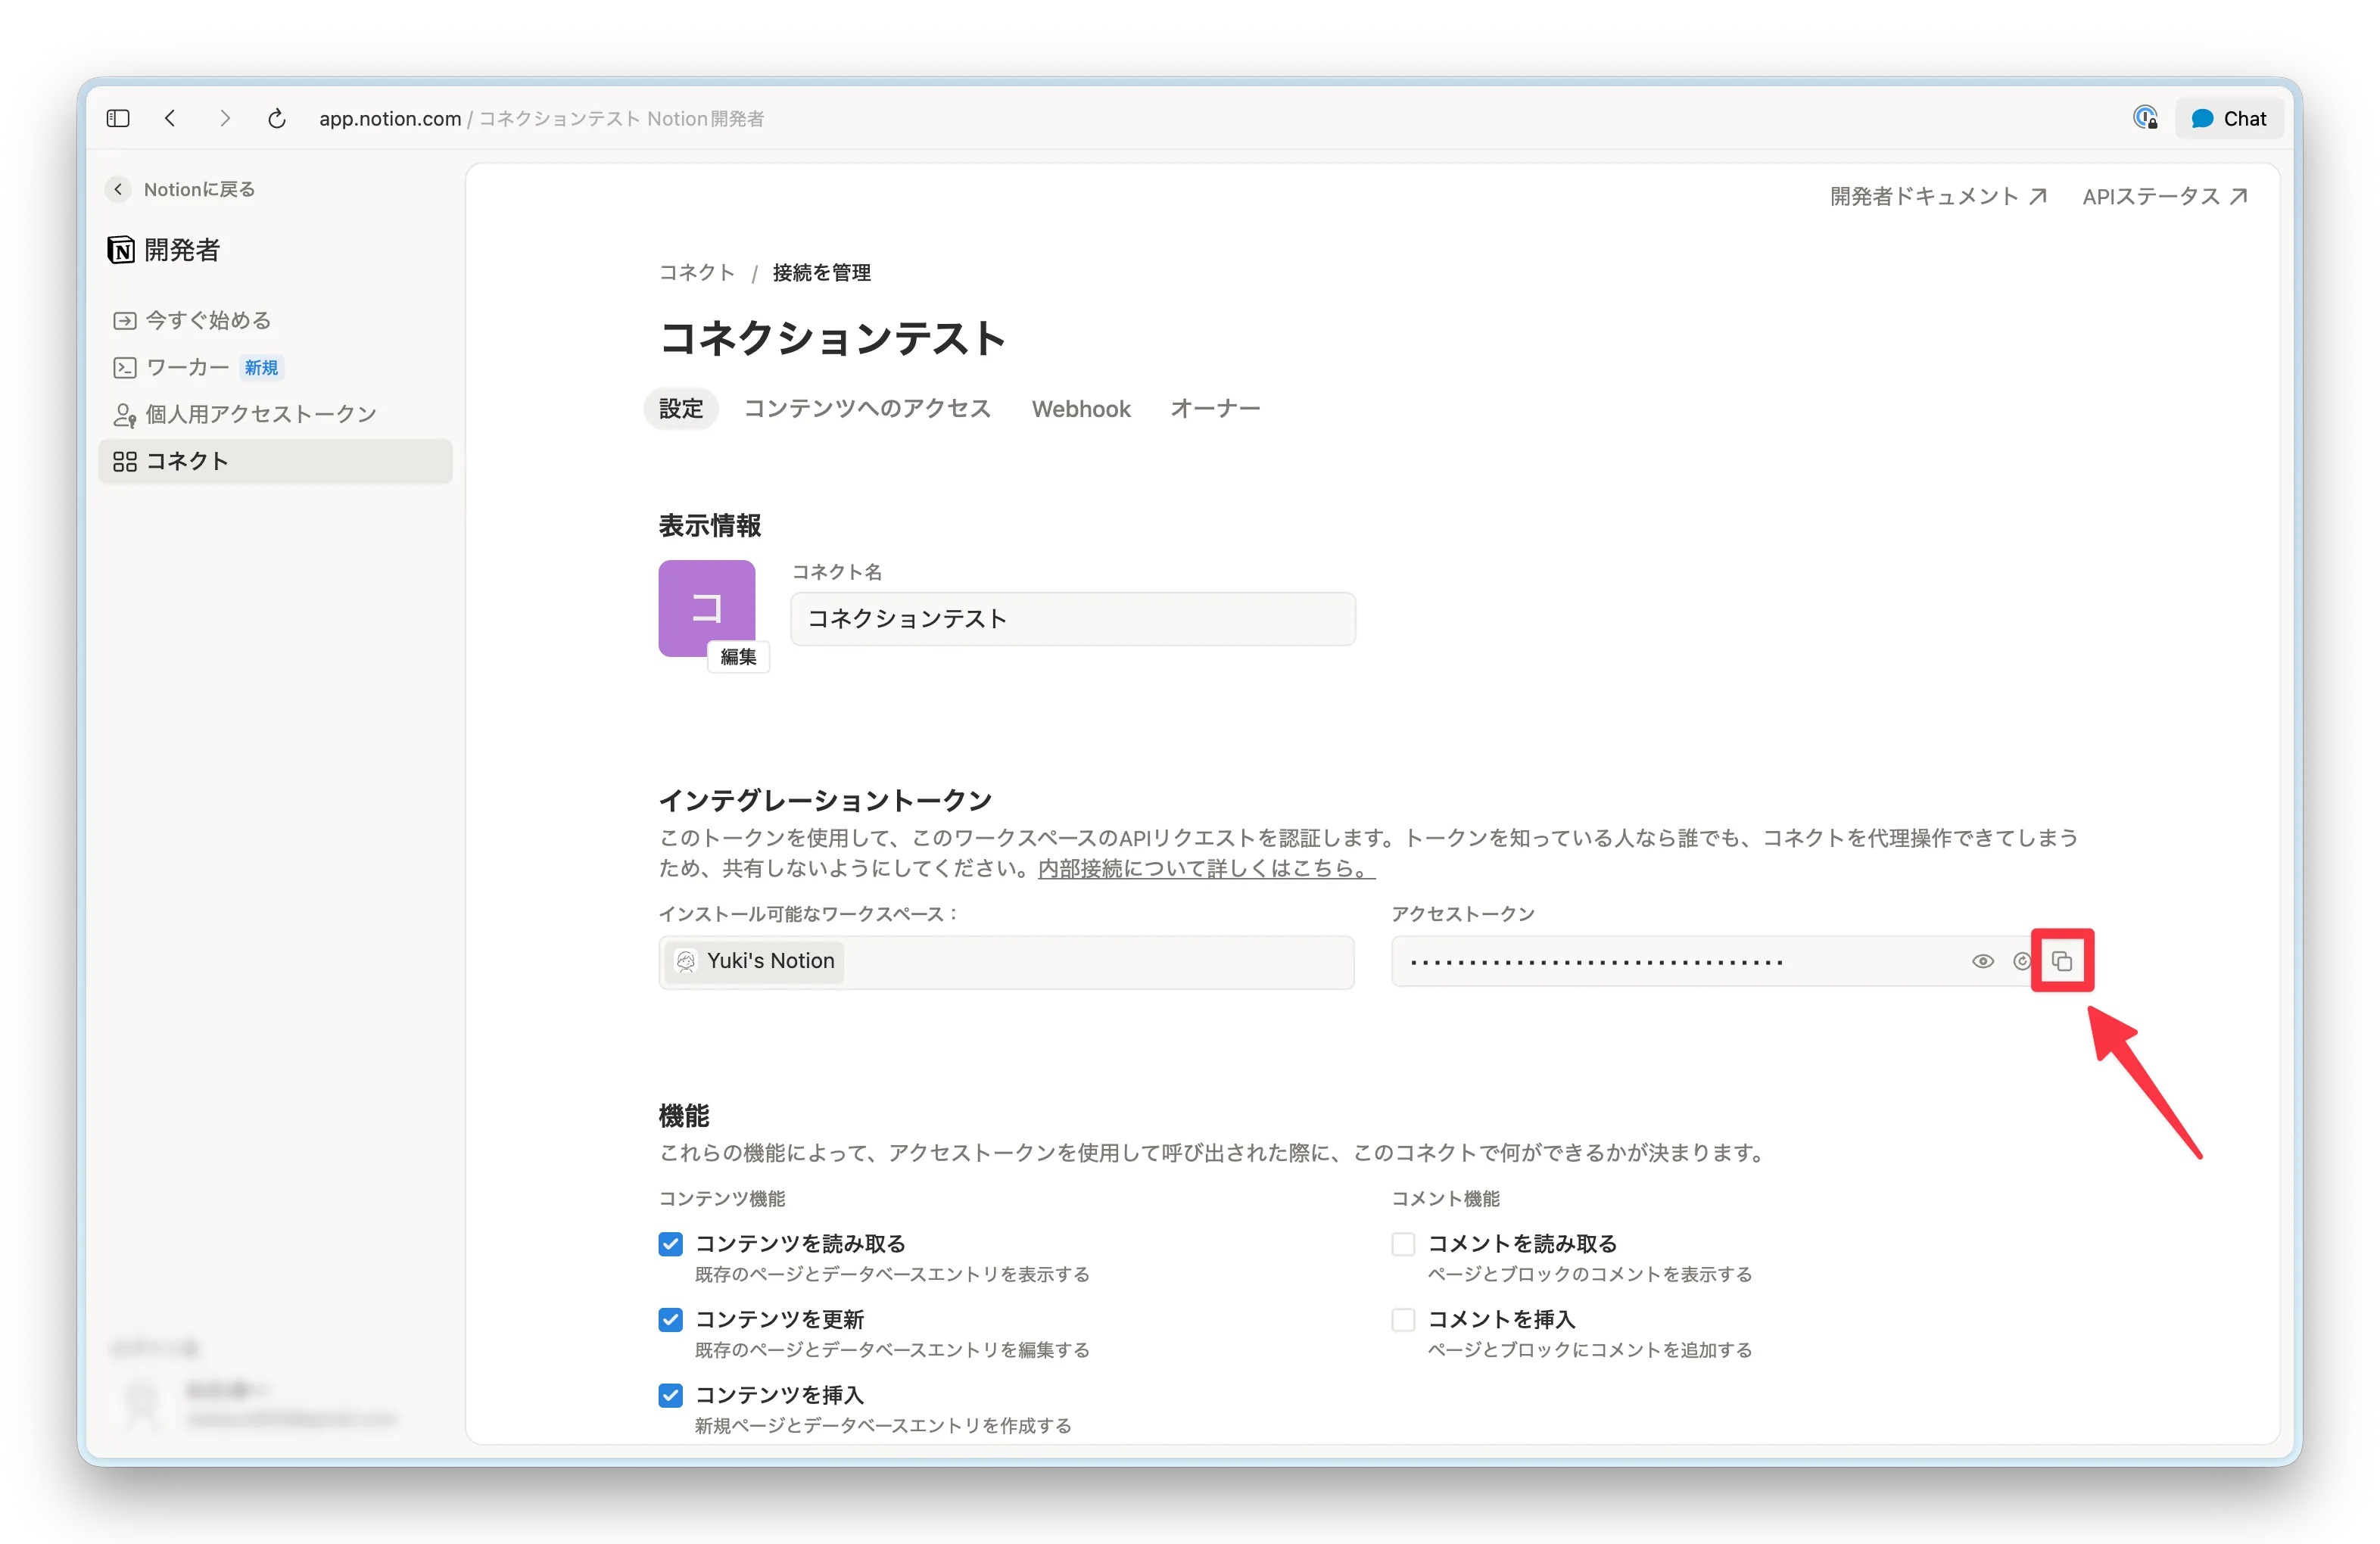2380x1544 pixels.
Task: Click the コネクト grid icon
Action: pyautogui.click(x=124, y=461)
